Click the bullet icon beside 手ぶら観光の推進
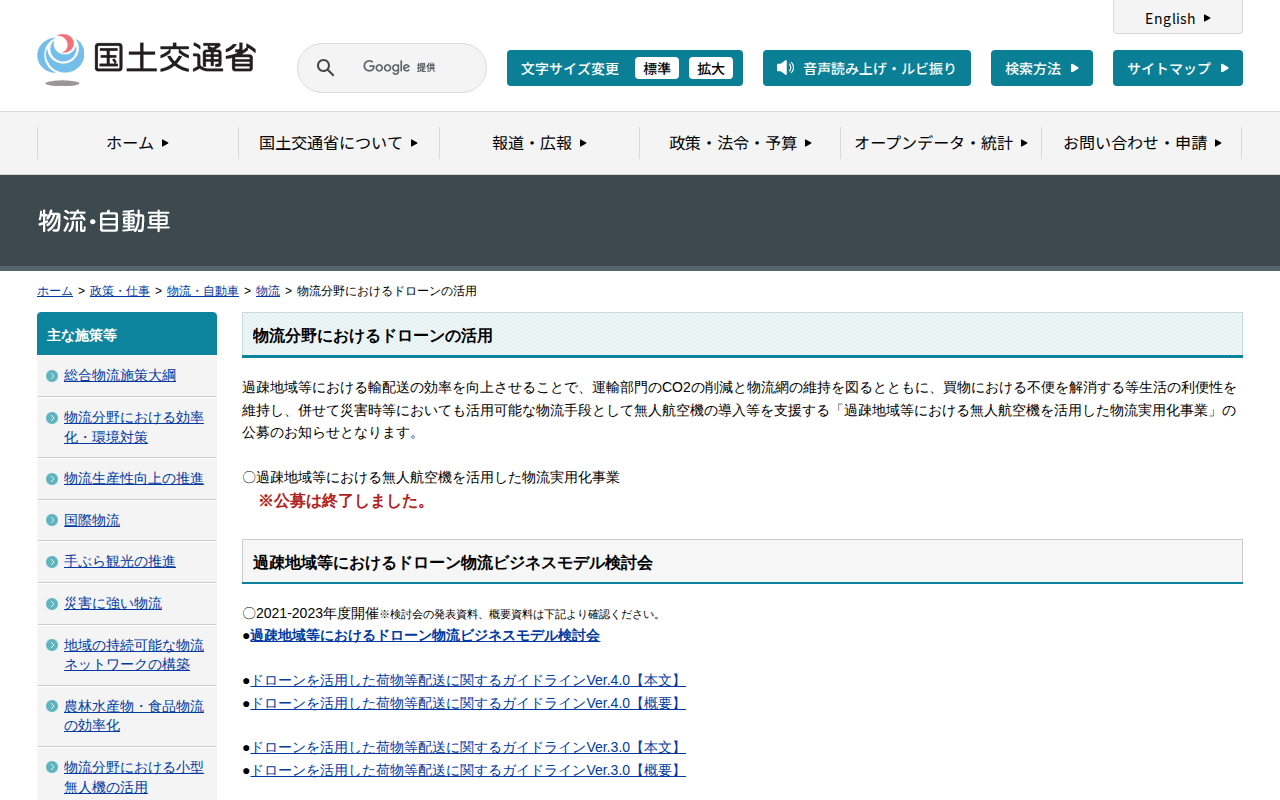Viewport: 1280px width, 800px height. [x=52, y=562]
